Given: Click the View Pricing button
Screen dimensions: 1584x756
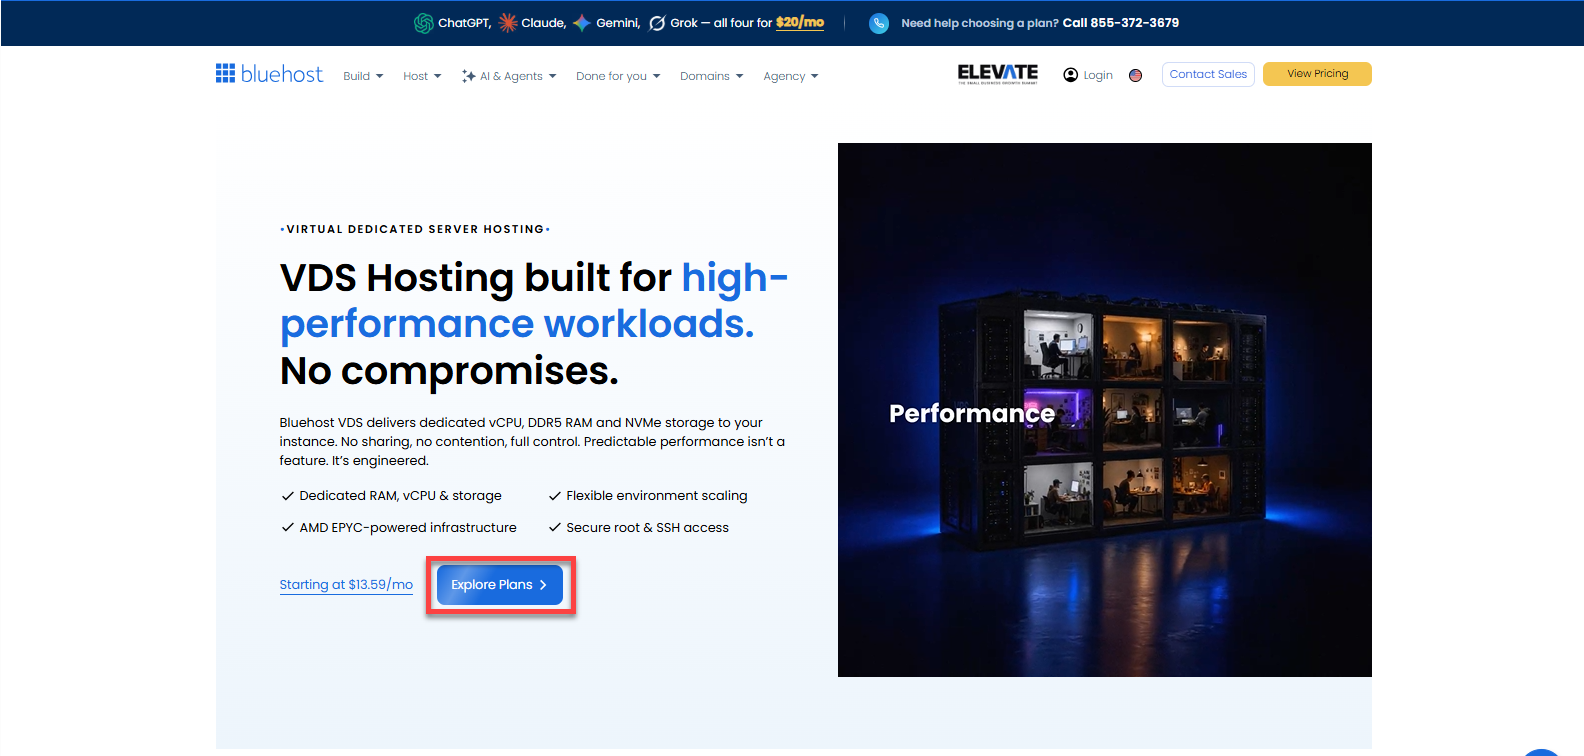Looking at the screenshot, I should (1317, 74).
